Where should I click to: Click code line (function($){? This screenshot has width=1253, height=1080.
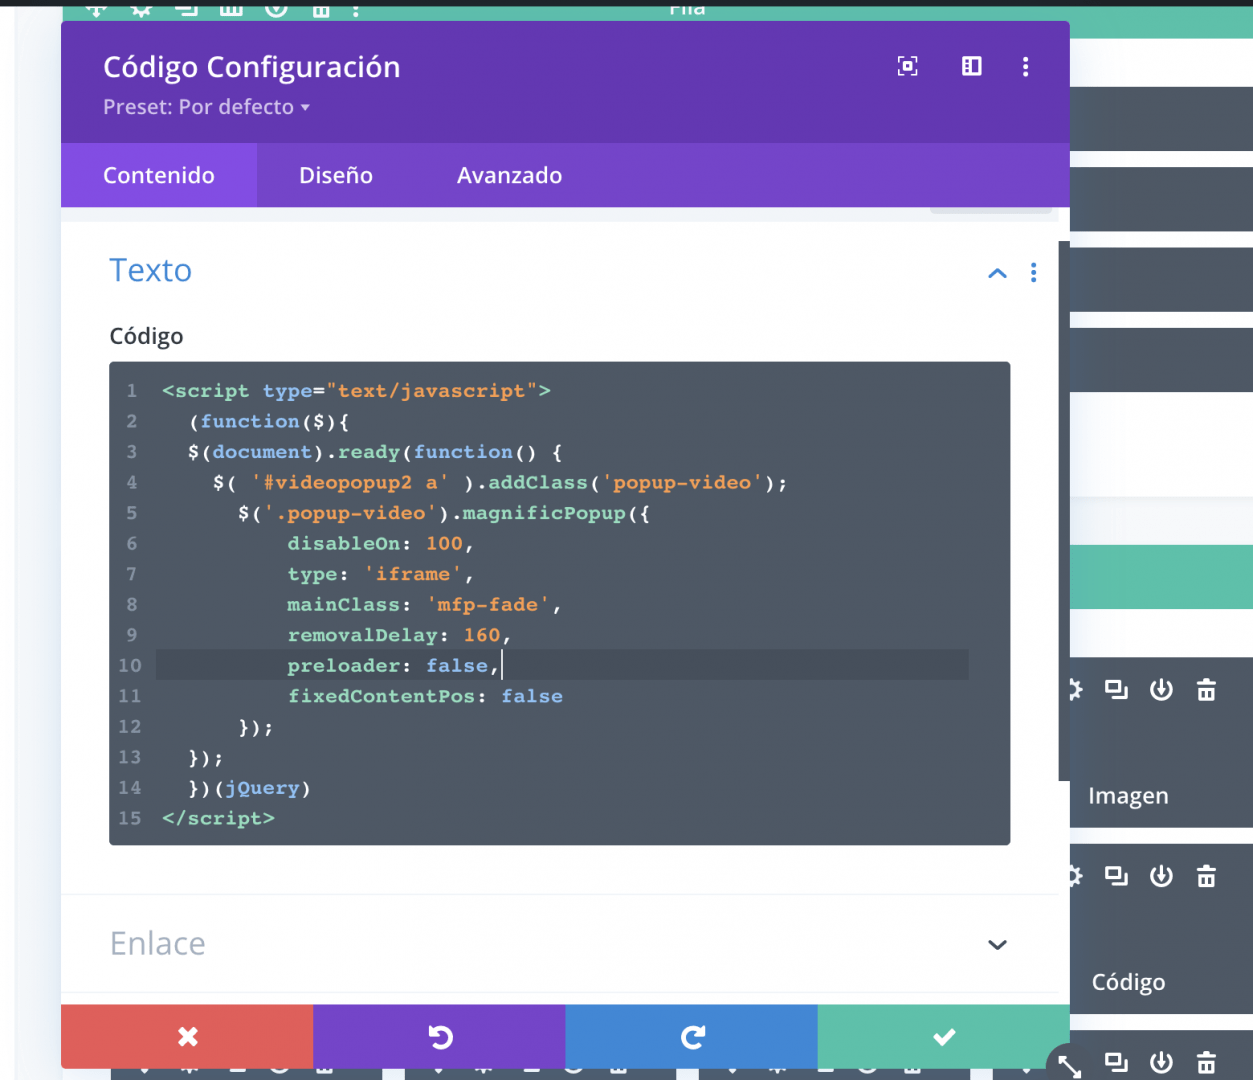click(268, 422)
